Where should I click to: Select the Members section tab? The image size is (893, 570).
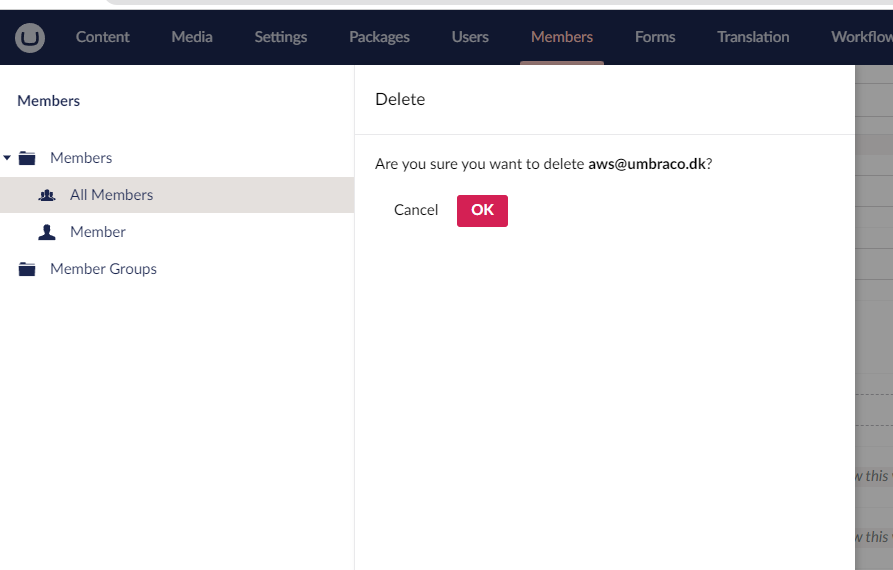tap(562, 37)
